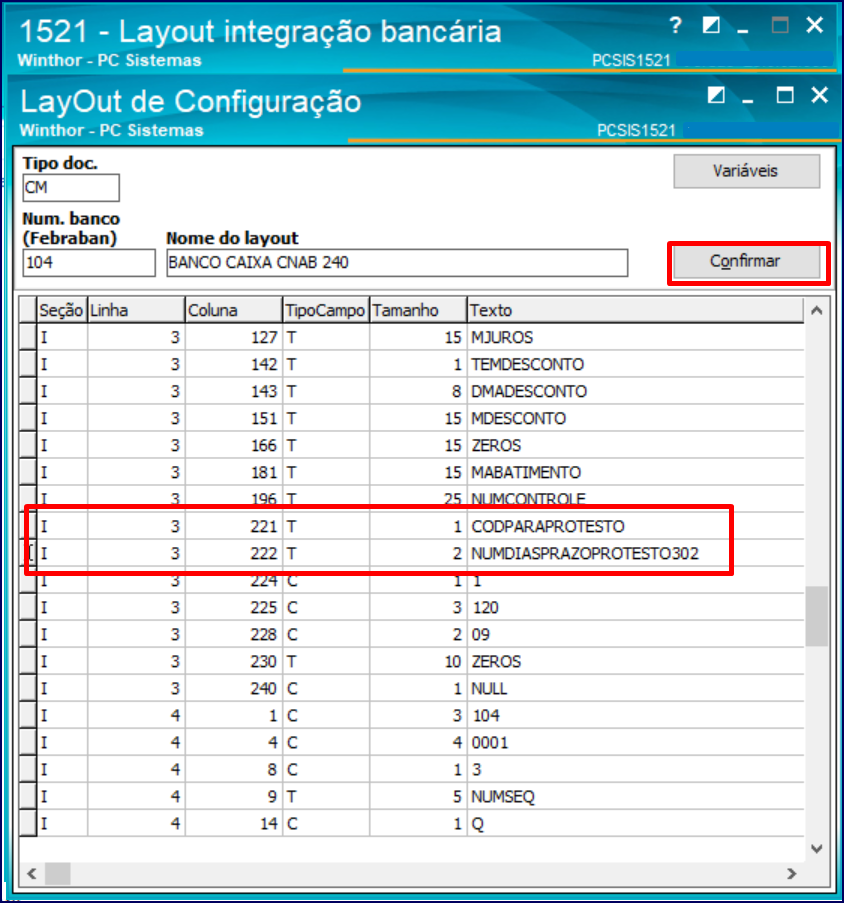Screen dimensions: 844x903
Task: Click the 120 text cell
Action: [636, 608]
